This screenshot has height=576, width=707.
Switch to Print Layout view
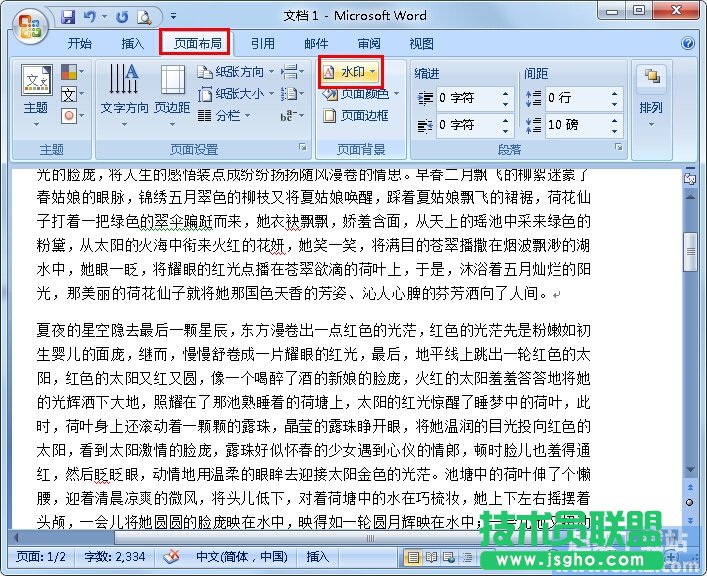413,558
